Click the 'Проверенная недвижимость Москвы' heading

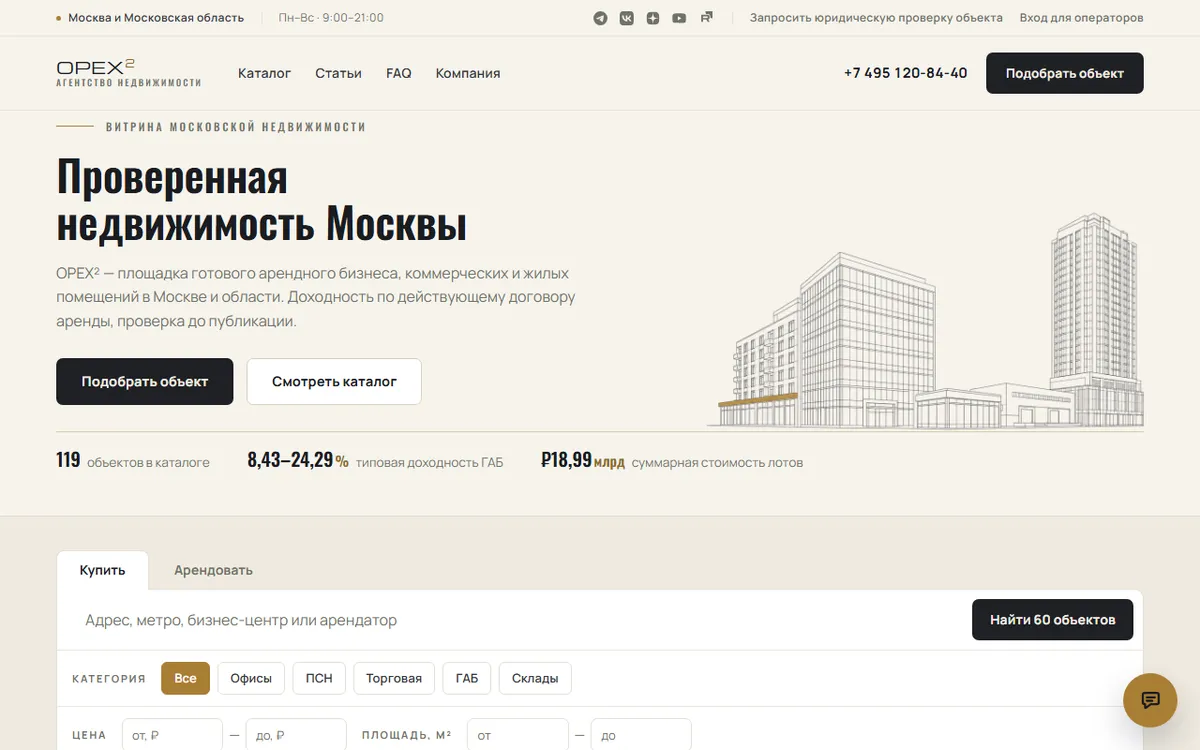pos(262,200)
